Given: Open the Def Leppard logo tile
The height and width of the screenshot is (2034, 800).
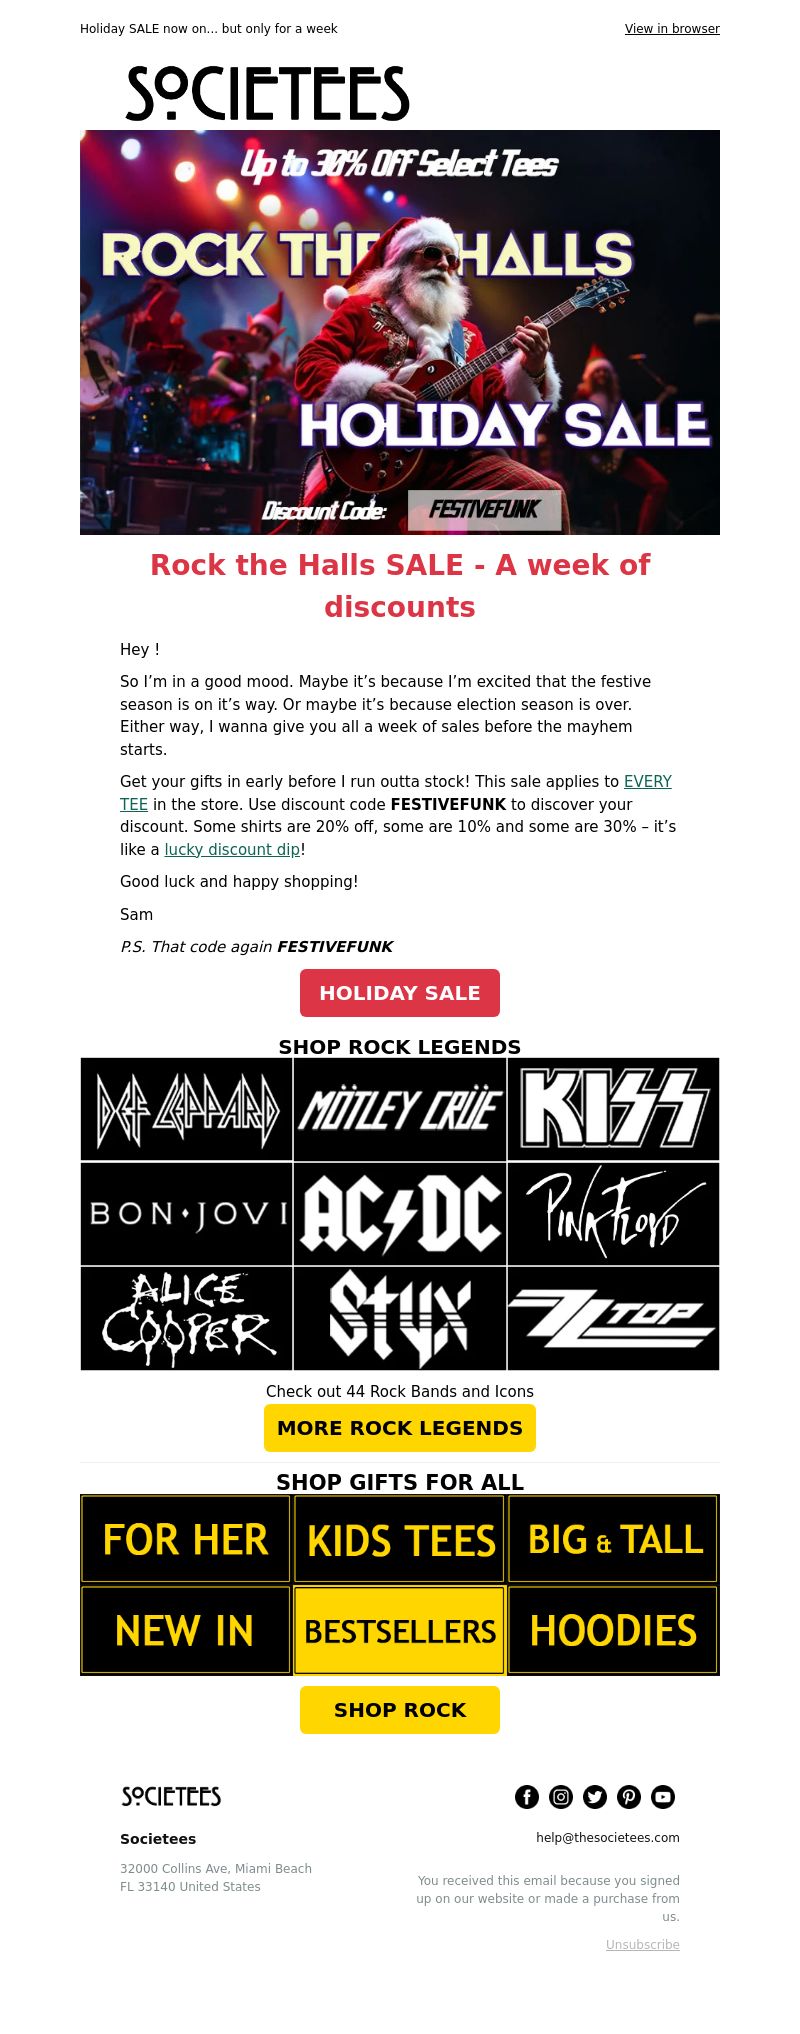Looking at the screenshot, I should pyautogui.click(x=187, y=1109).
